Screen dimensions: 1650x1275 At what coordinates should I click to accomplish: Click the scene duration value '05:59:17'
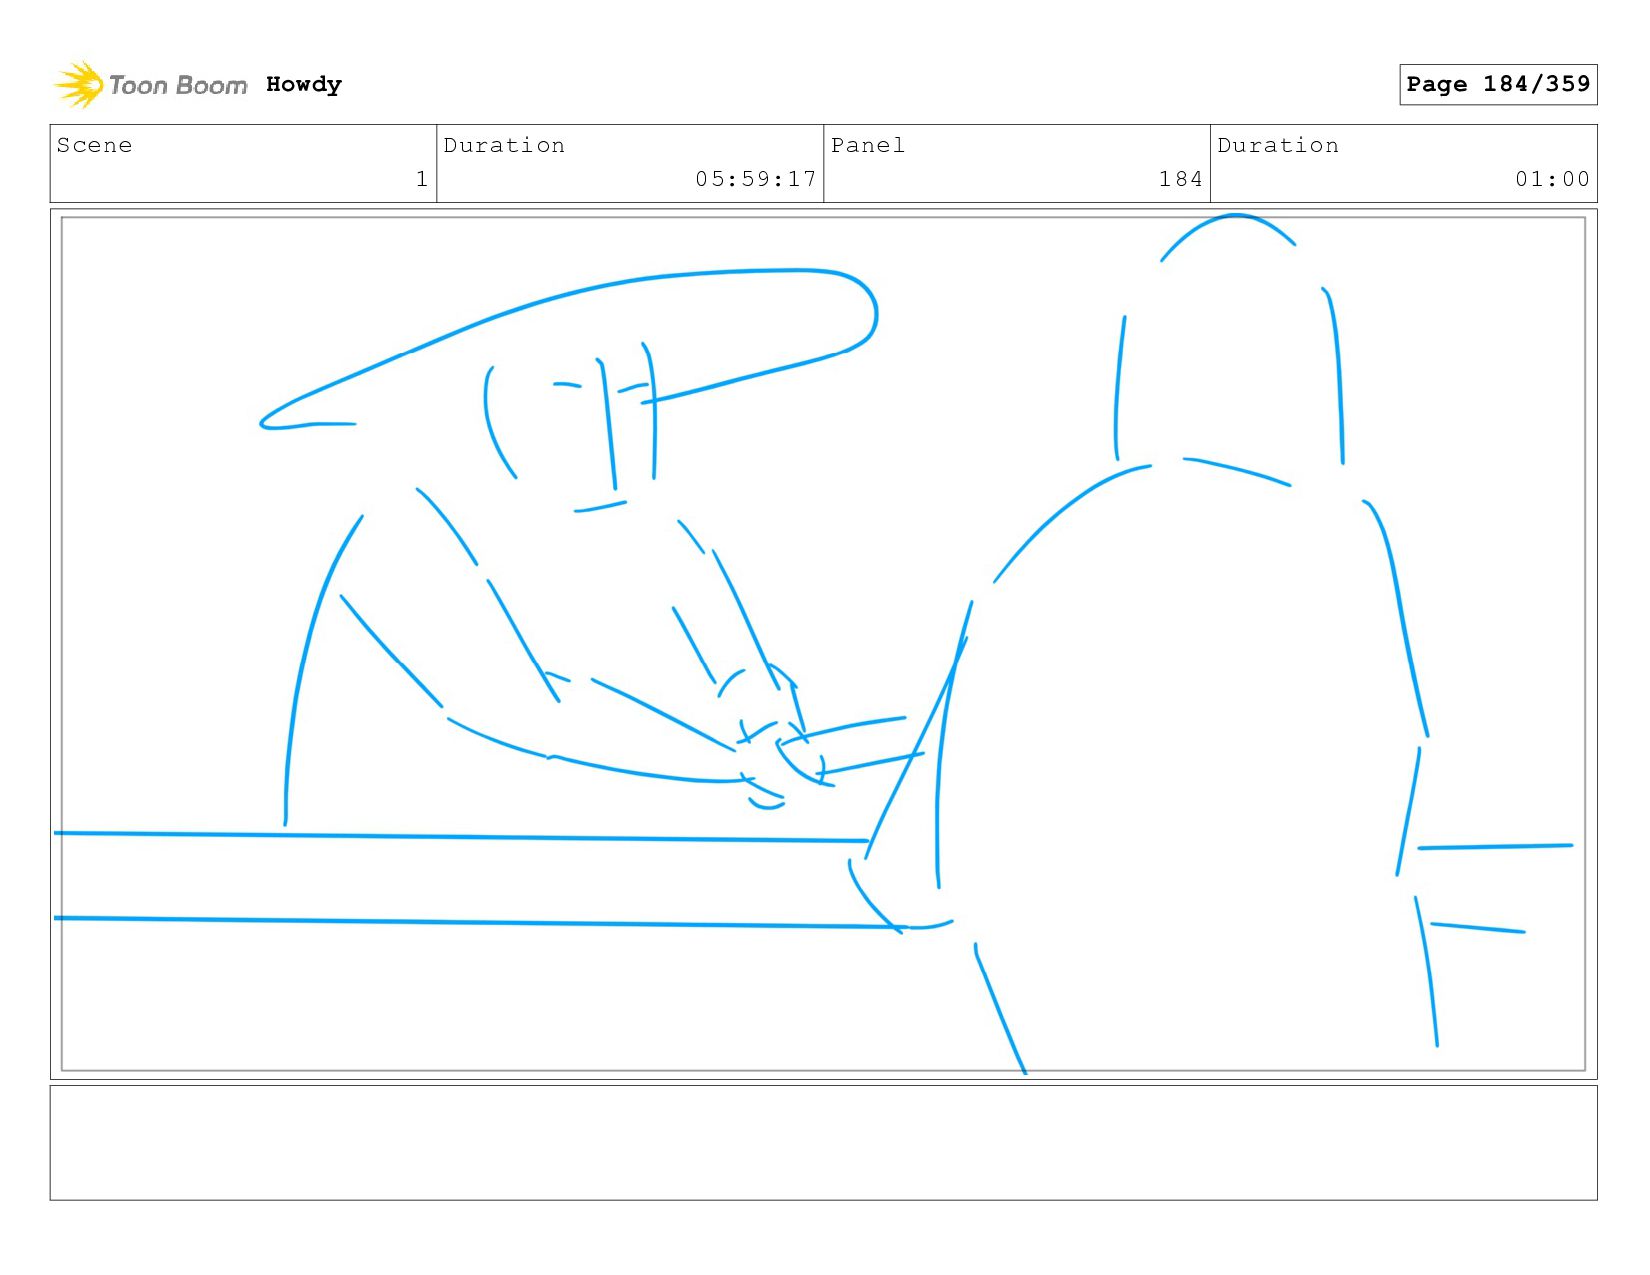tap(756, 179)
